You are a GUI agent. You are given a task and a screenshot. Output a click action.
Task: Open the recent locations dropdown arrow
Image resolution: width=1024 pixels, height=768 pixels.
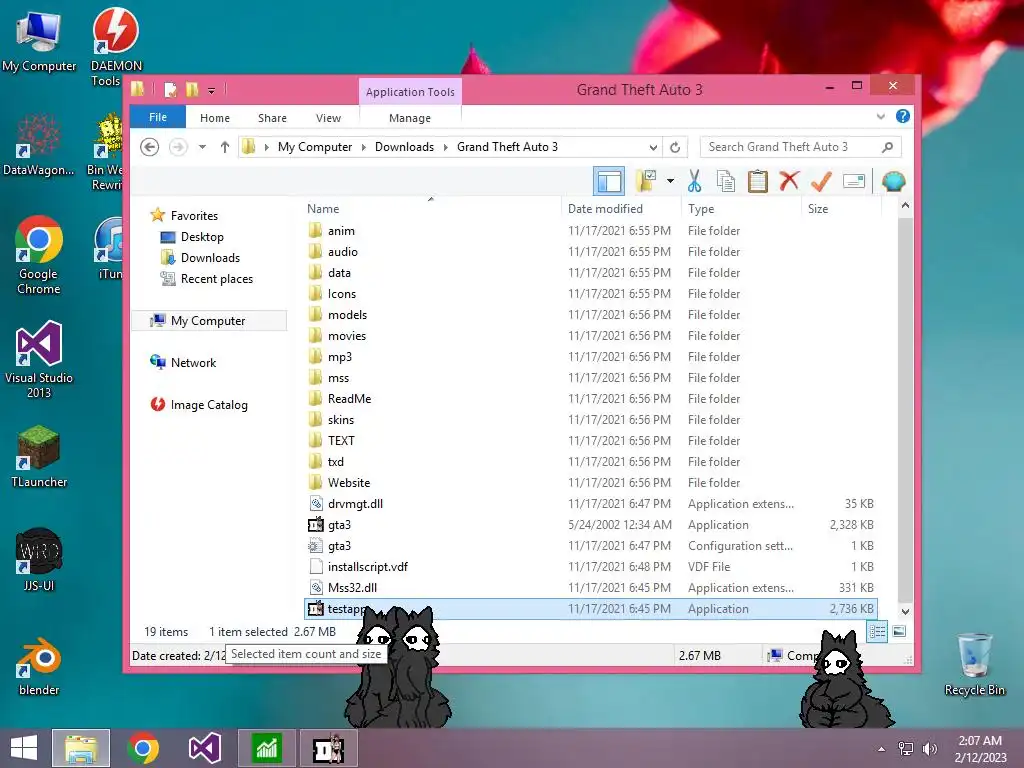click(202, 147)
